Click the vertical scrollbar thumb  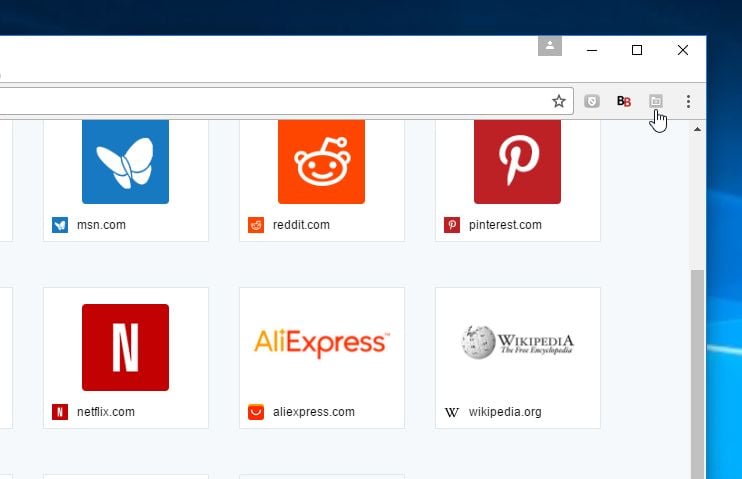tap(698, 374)
